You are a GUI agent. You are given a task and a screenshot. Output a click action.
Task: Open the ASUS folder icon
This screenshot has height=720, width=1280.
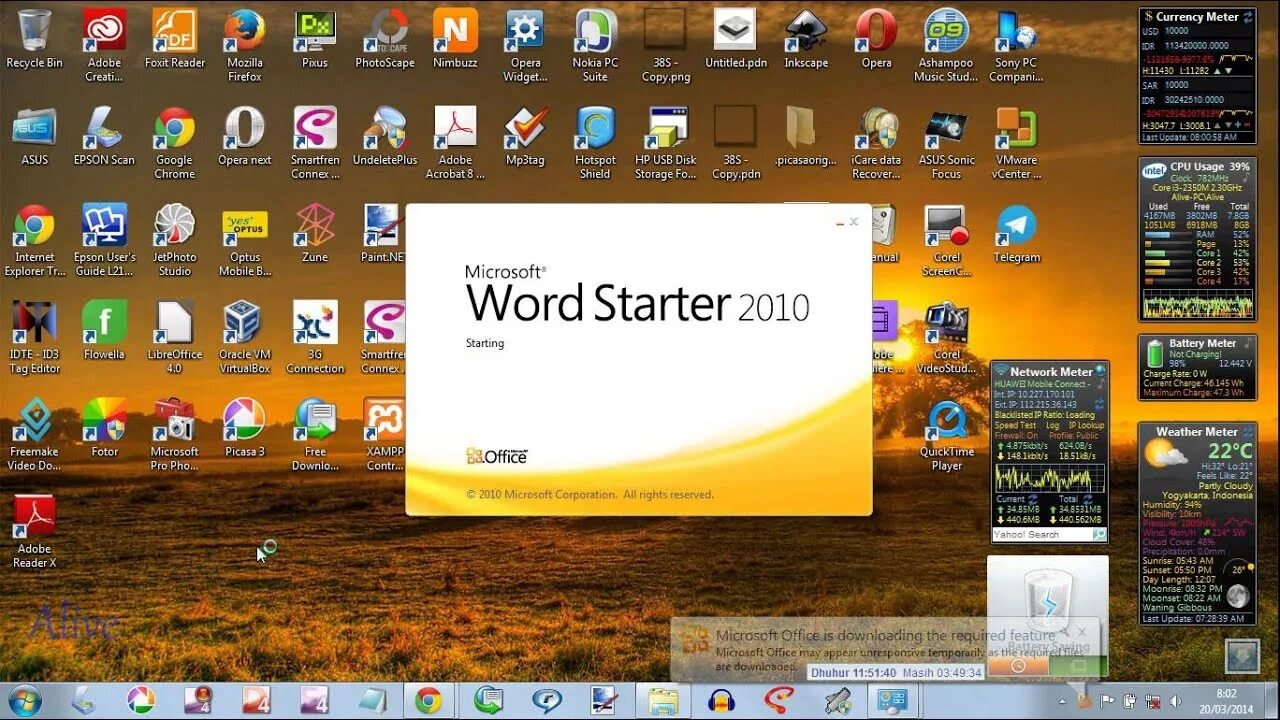pyautogui.click(x=34, y=137)
